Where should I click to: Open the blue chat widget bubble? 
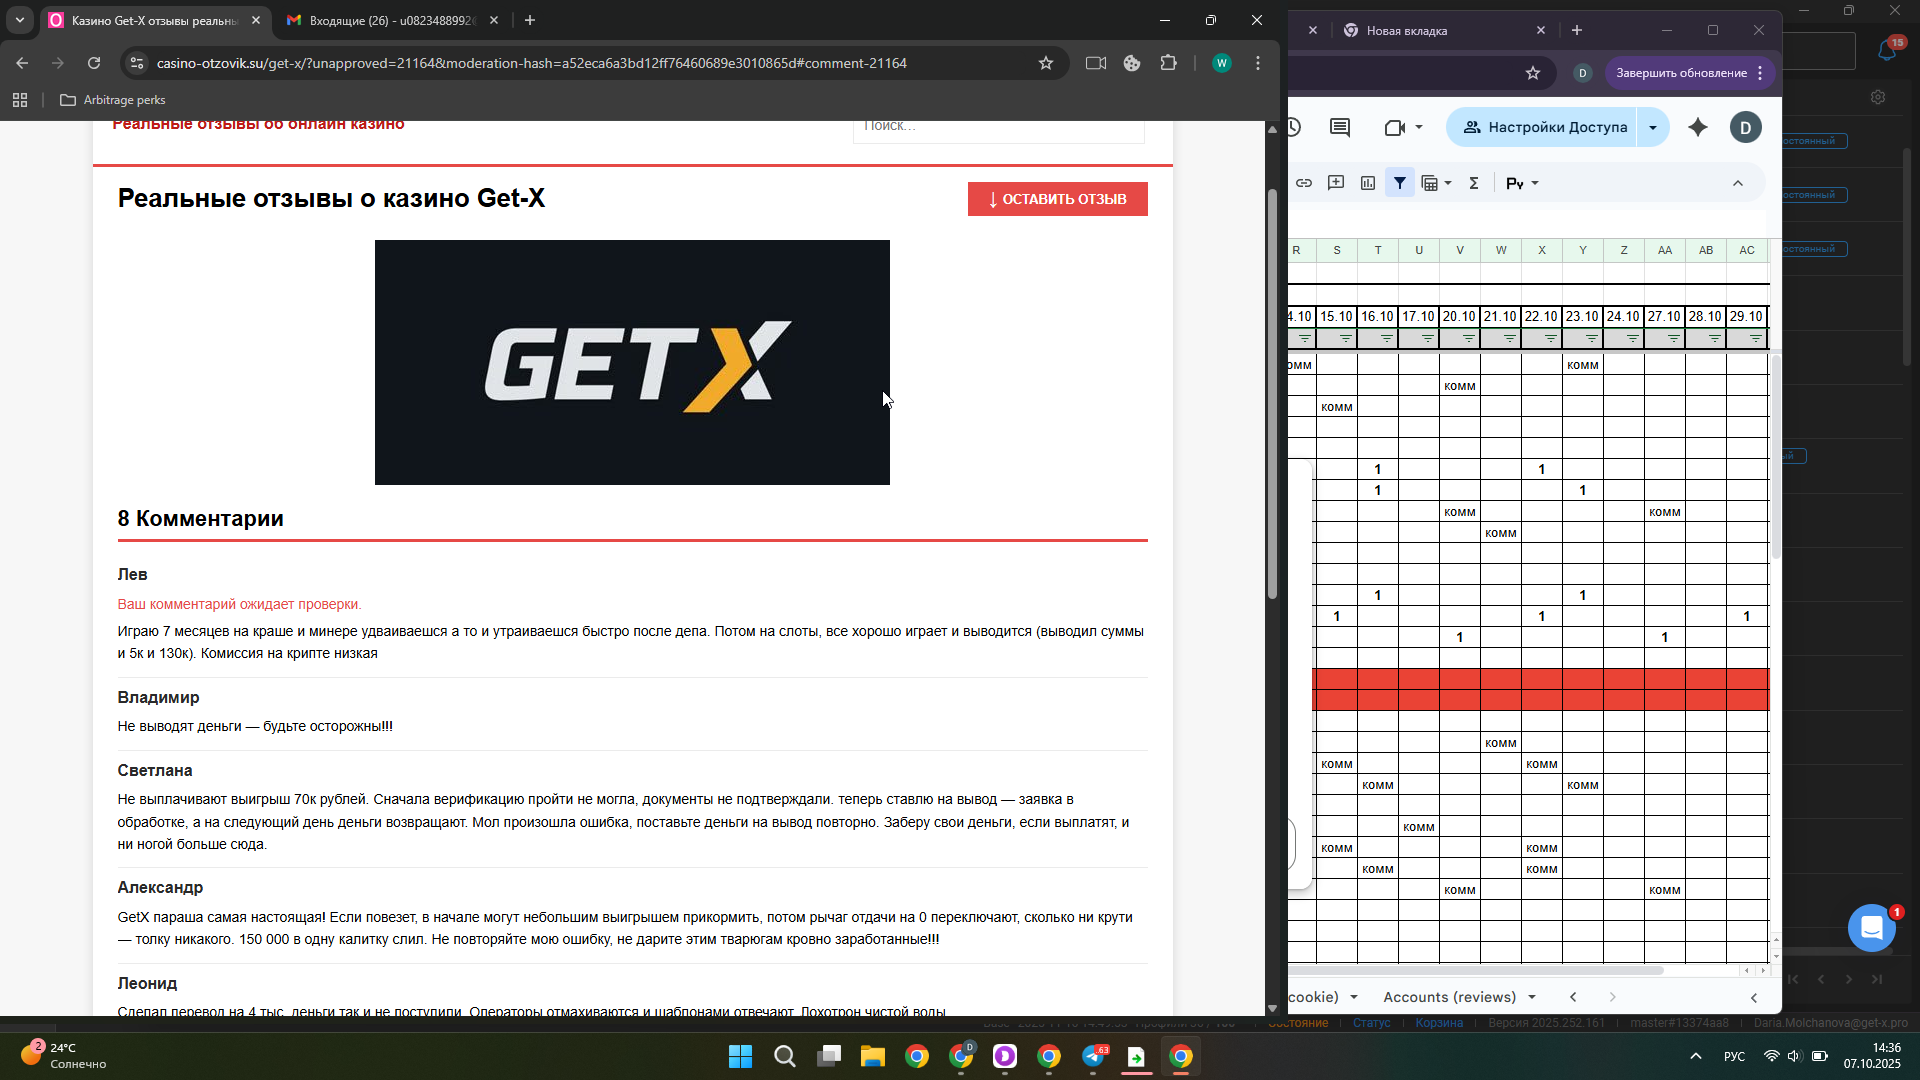click(x=1871, y=928)
